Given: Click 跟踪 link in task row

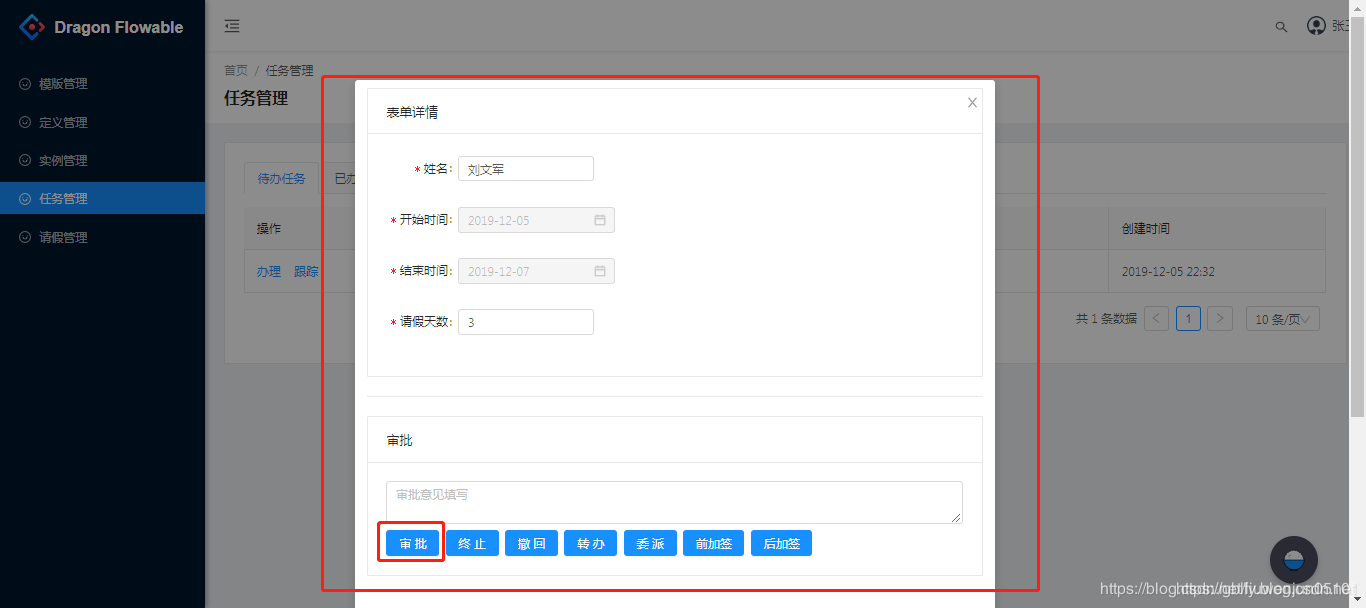Looking at the screenshot, I should (x=306, y=271).
